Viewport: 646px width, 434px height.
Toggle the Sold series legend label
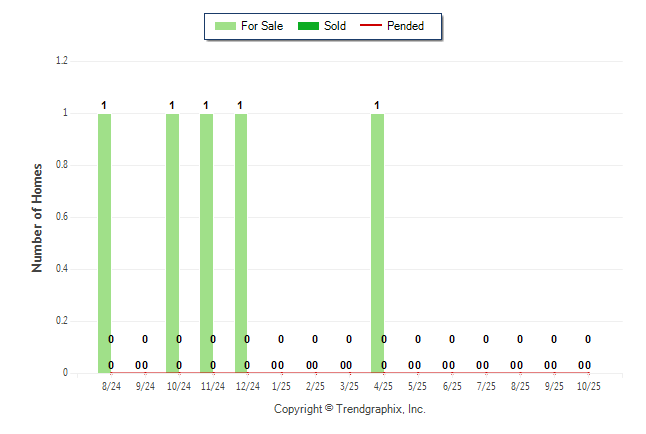(335, 26)
